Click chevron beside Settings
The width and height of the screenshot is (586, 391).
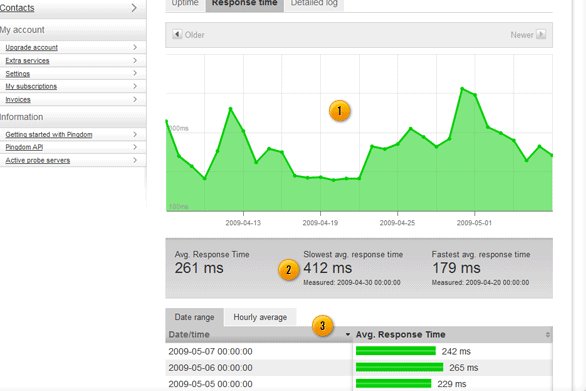[x=135, y=73]
